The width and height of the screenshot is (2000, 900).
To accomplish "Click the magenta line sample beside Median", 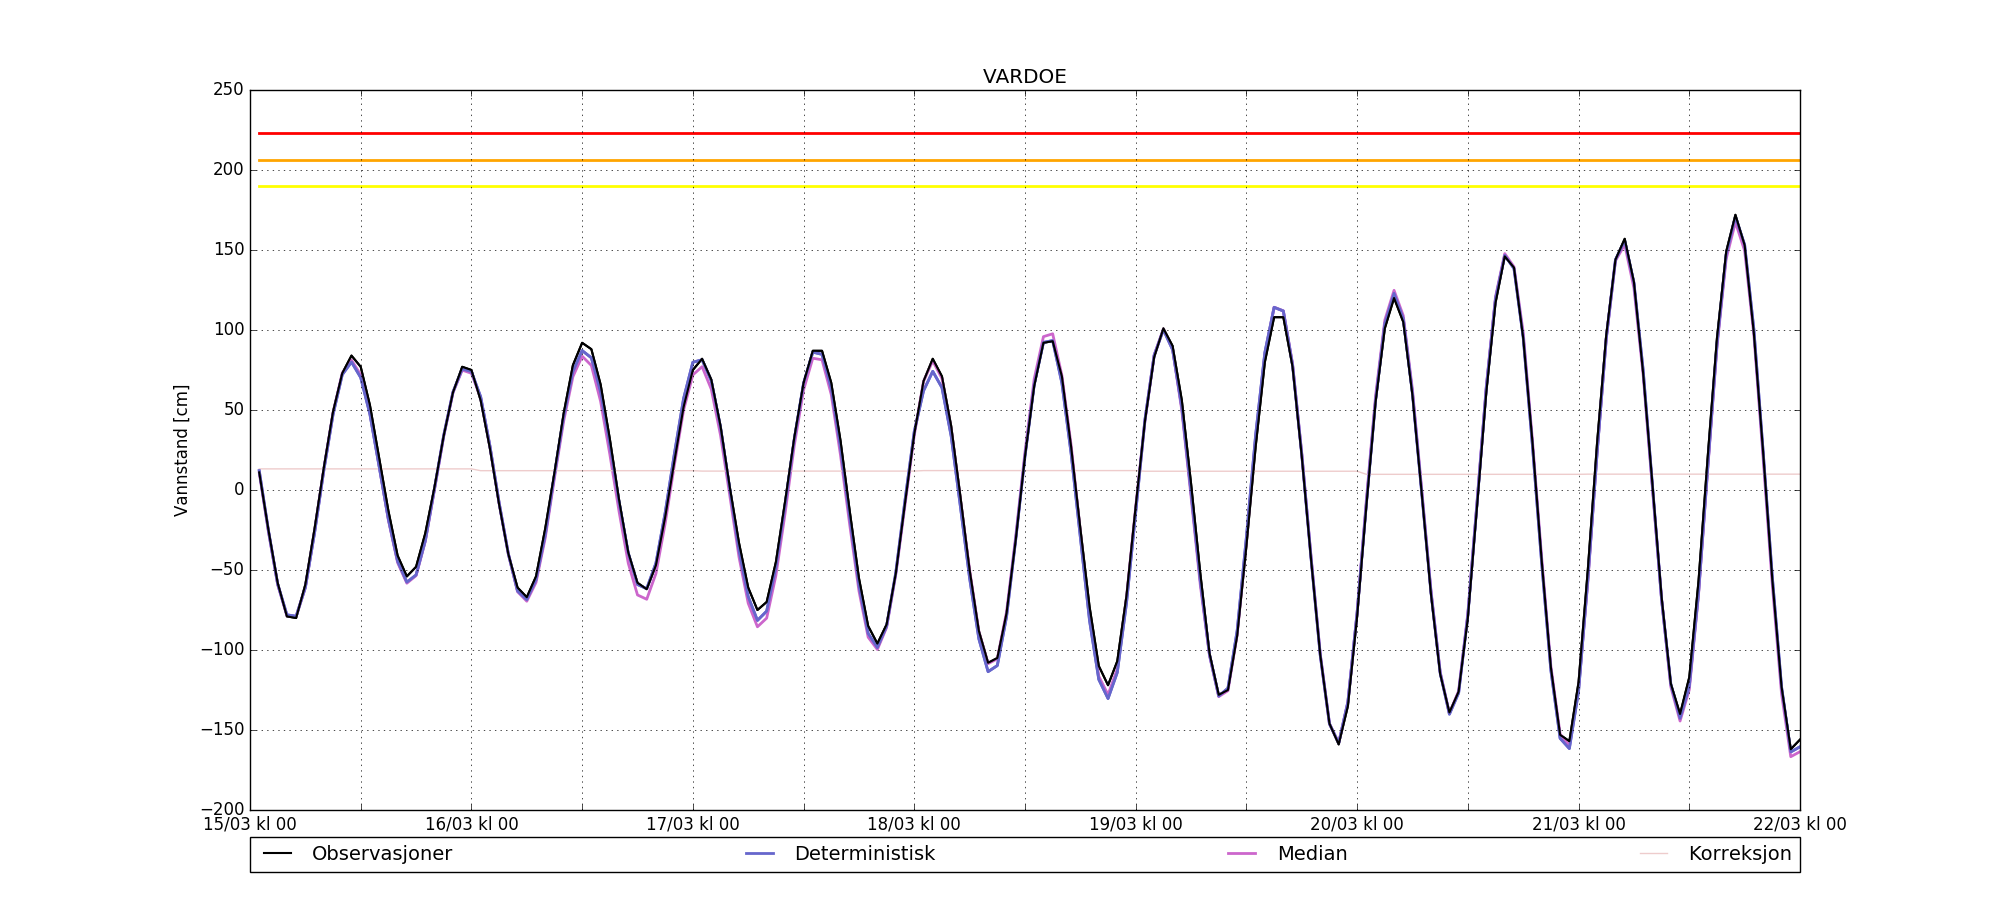I will click(x=1242, y=854).
